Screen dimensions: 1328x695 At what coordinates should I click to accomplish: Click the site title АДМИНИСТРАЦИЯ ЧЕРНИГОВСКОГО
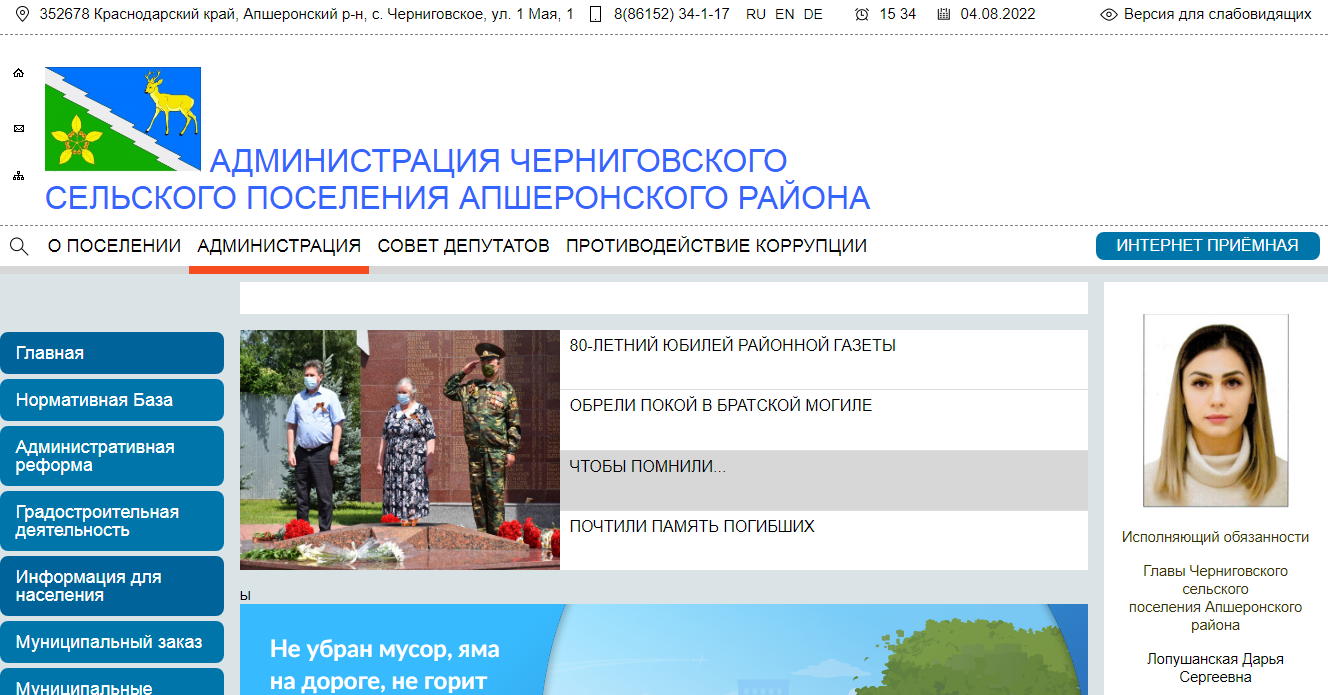458,179
